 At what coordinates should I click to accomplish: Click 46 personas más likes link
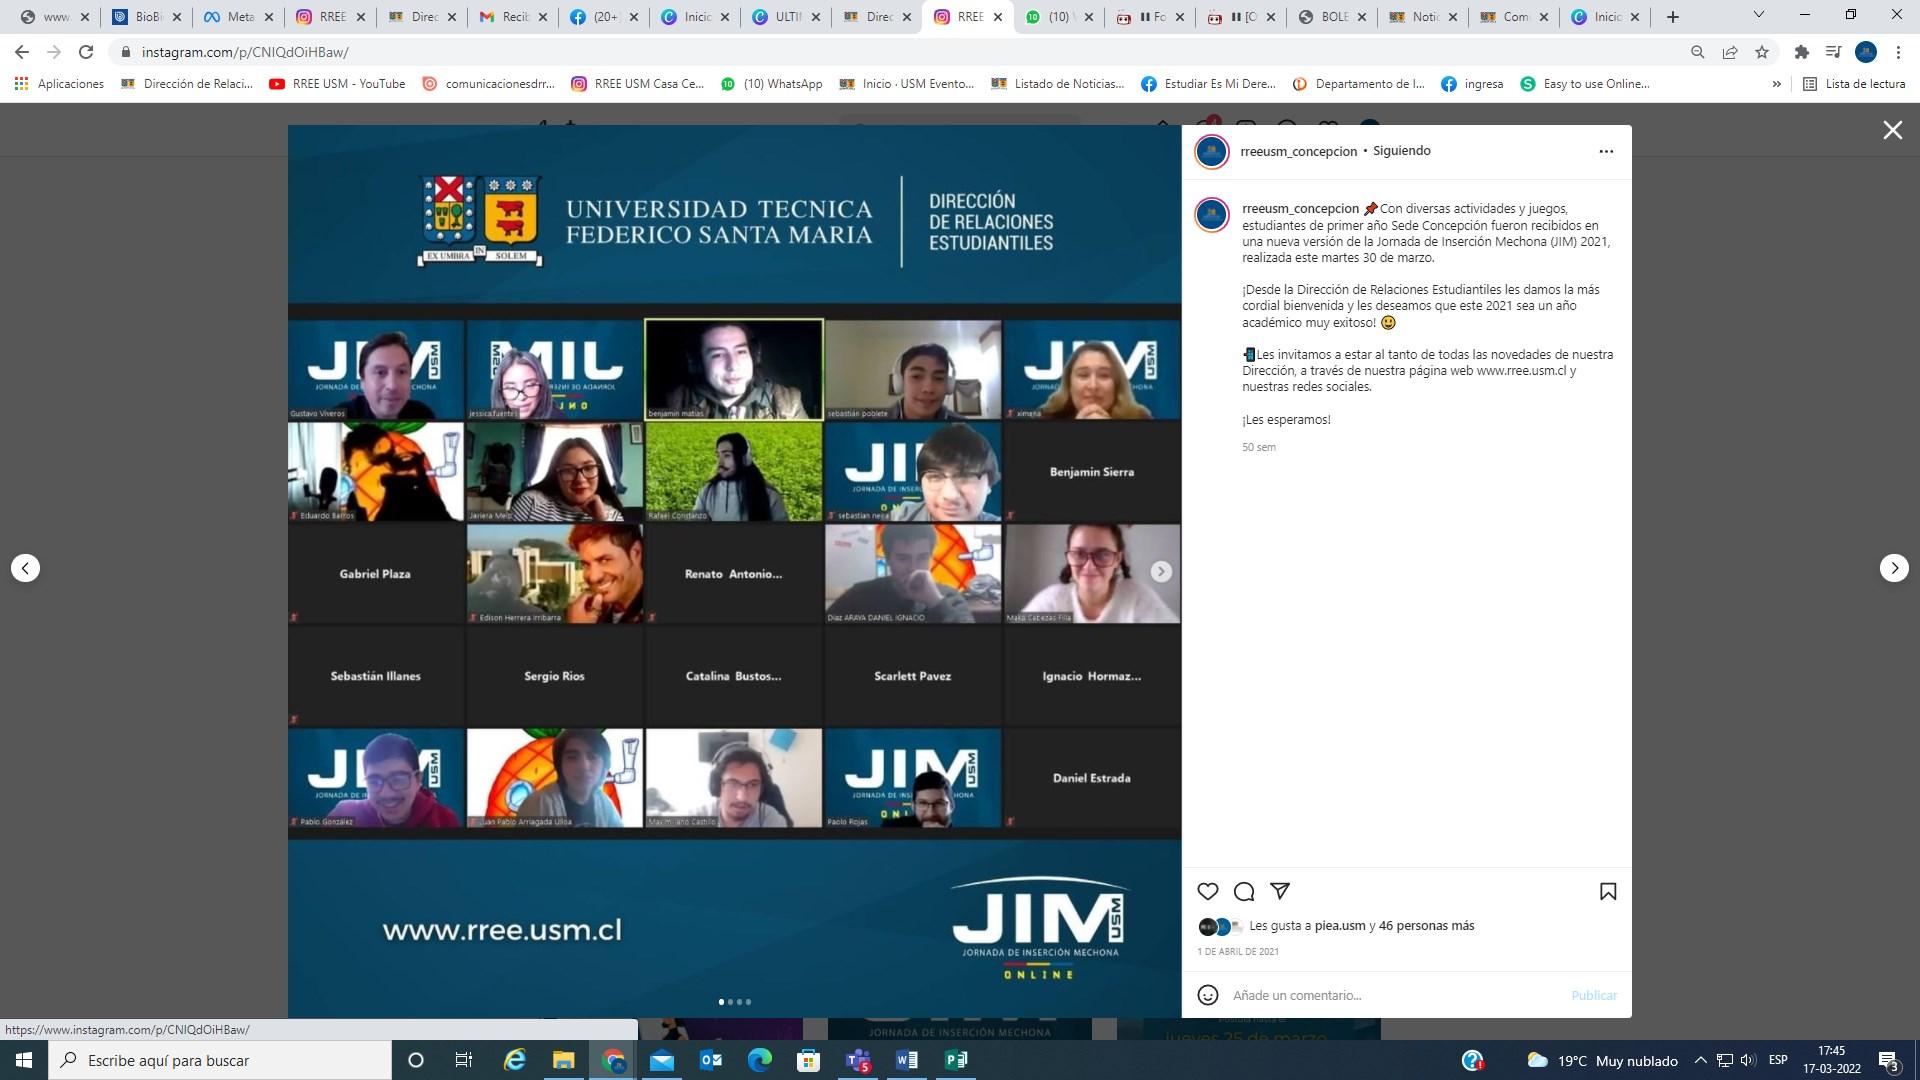(x=1426, y=926)
